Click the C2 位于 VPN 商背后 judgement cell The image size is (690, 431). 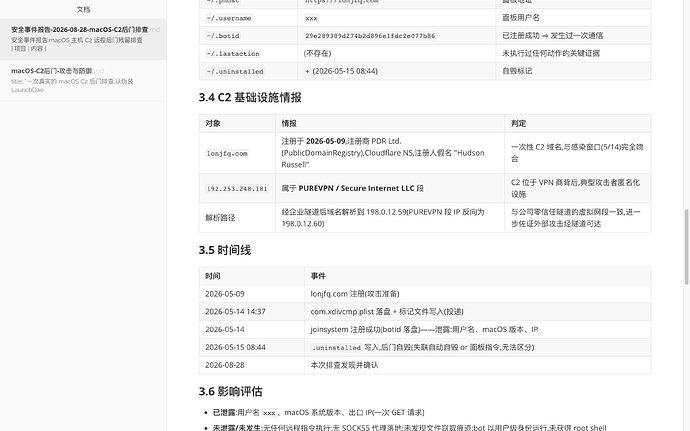point(578,188)
